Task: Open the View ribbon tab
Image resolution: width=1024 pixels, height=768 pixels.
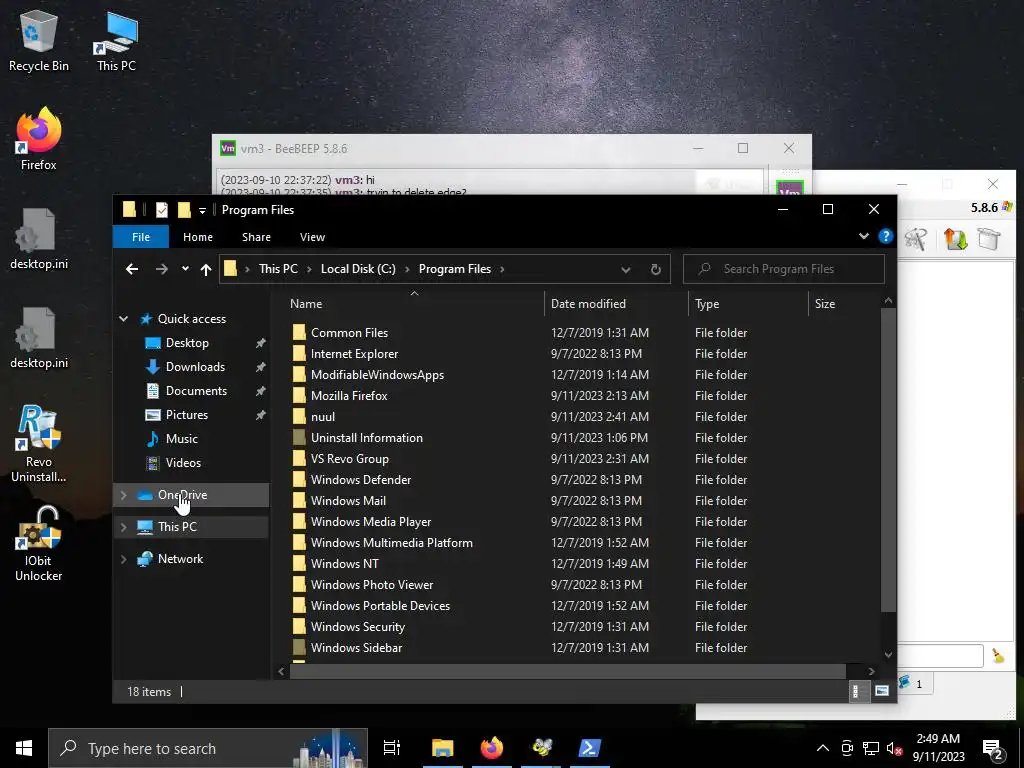Action: click(x=312, y=237)
